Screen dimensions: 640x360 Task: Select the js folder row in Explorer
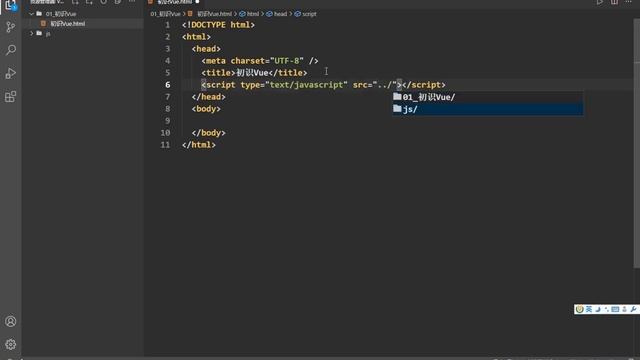tap(82, 33)
